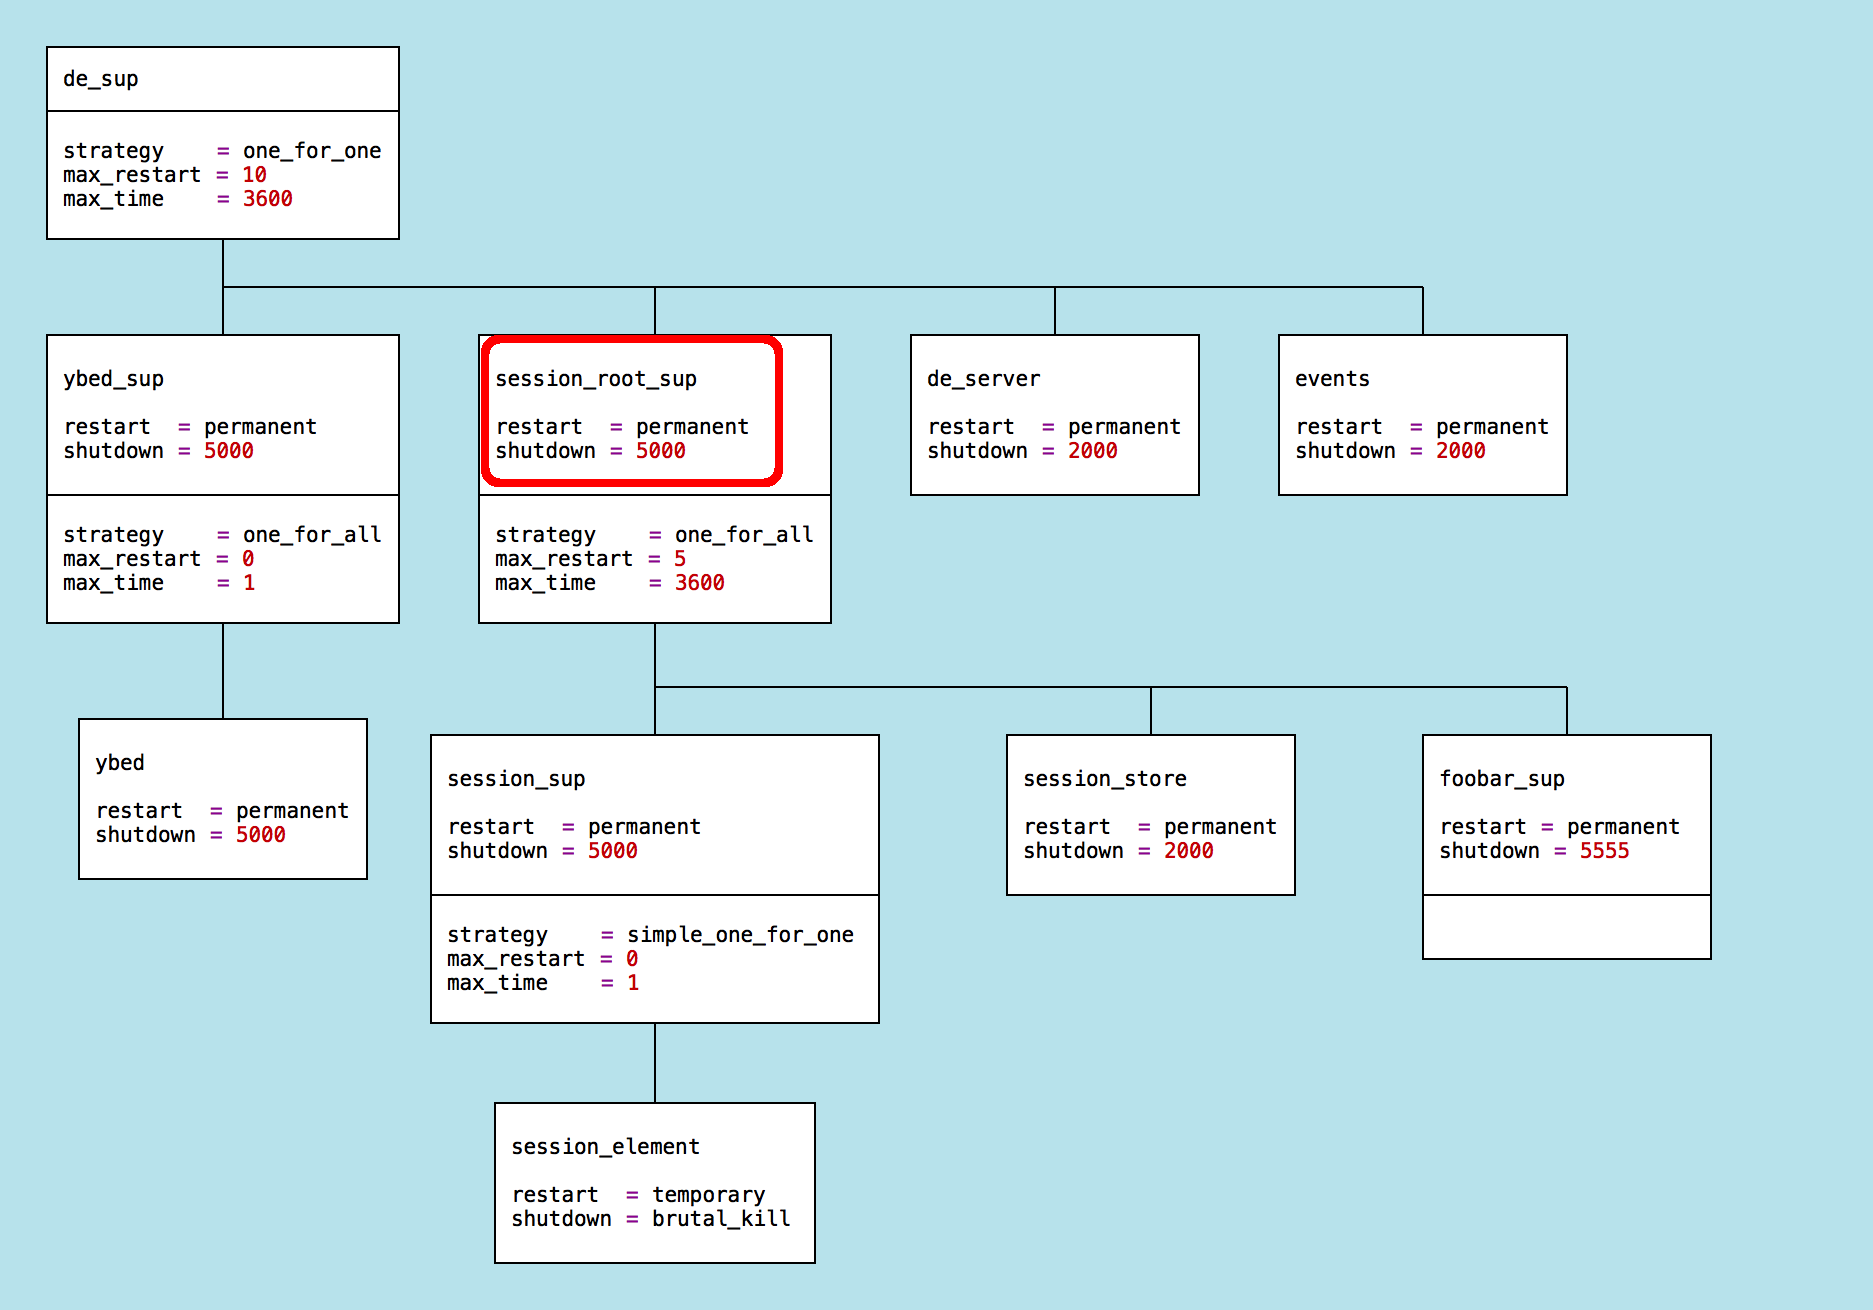Select the de_server node title
The width and height of the screenshot is (1873, 1310).
point(984,379)
